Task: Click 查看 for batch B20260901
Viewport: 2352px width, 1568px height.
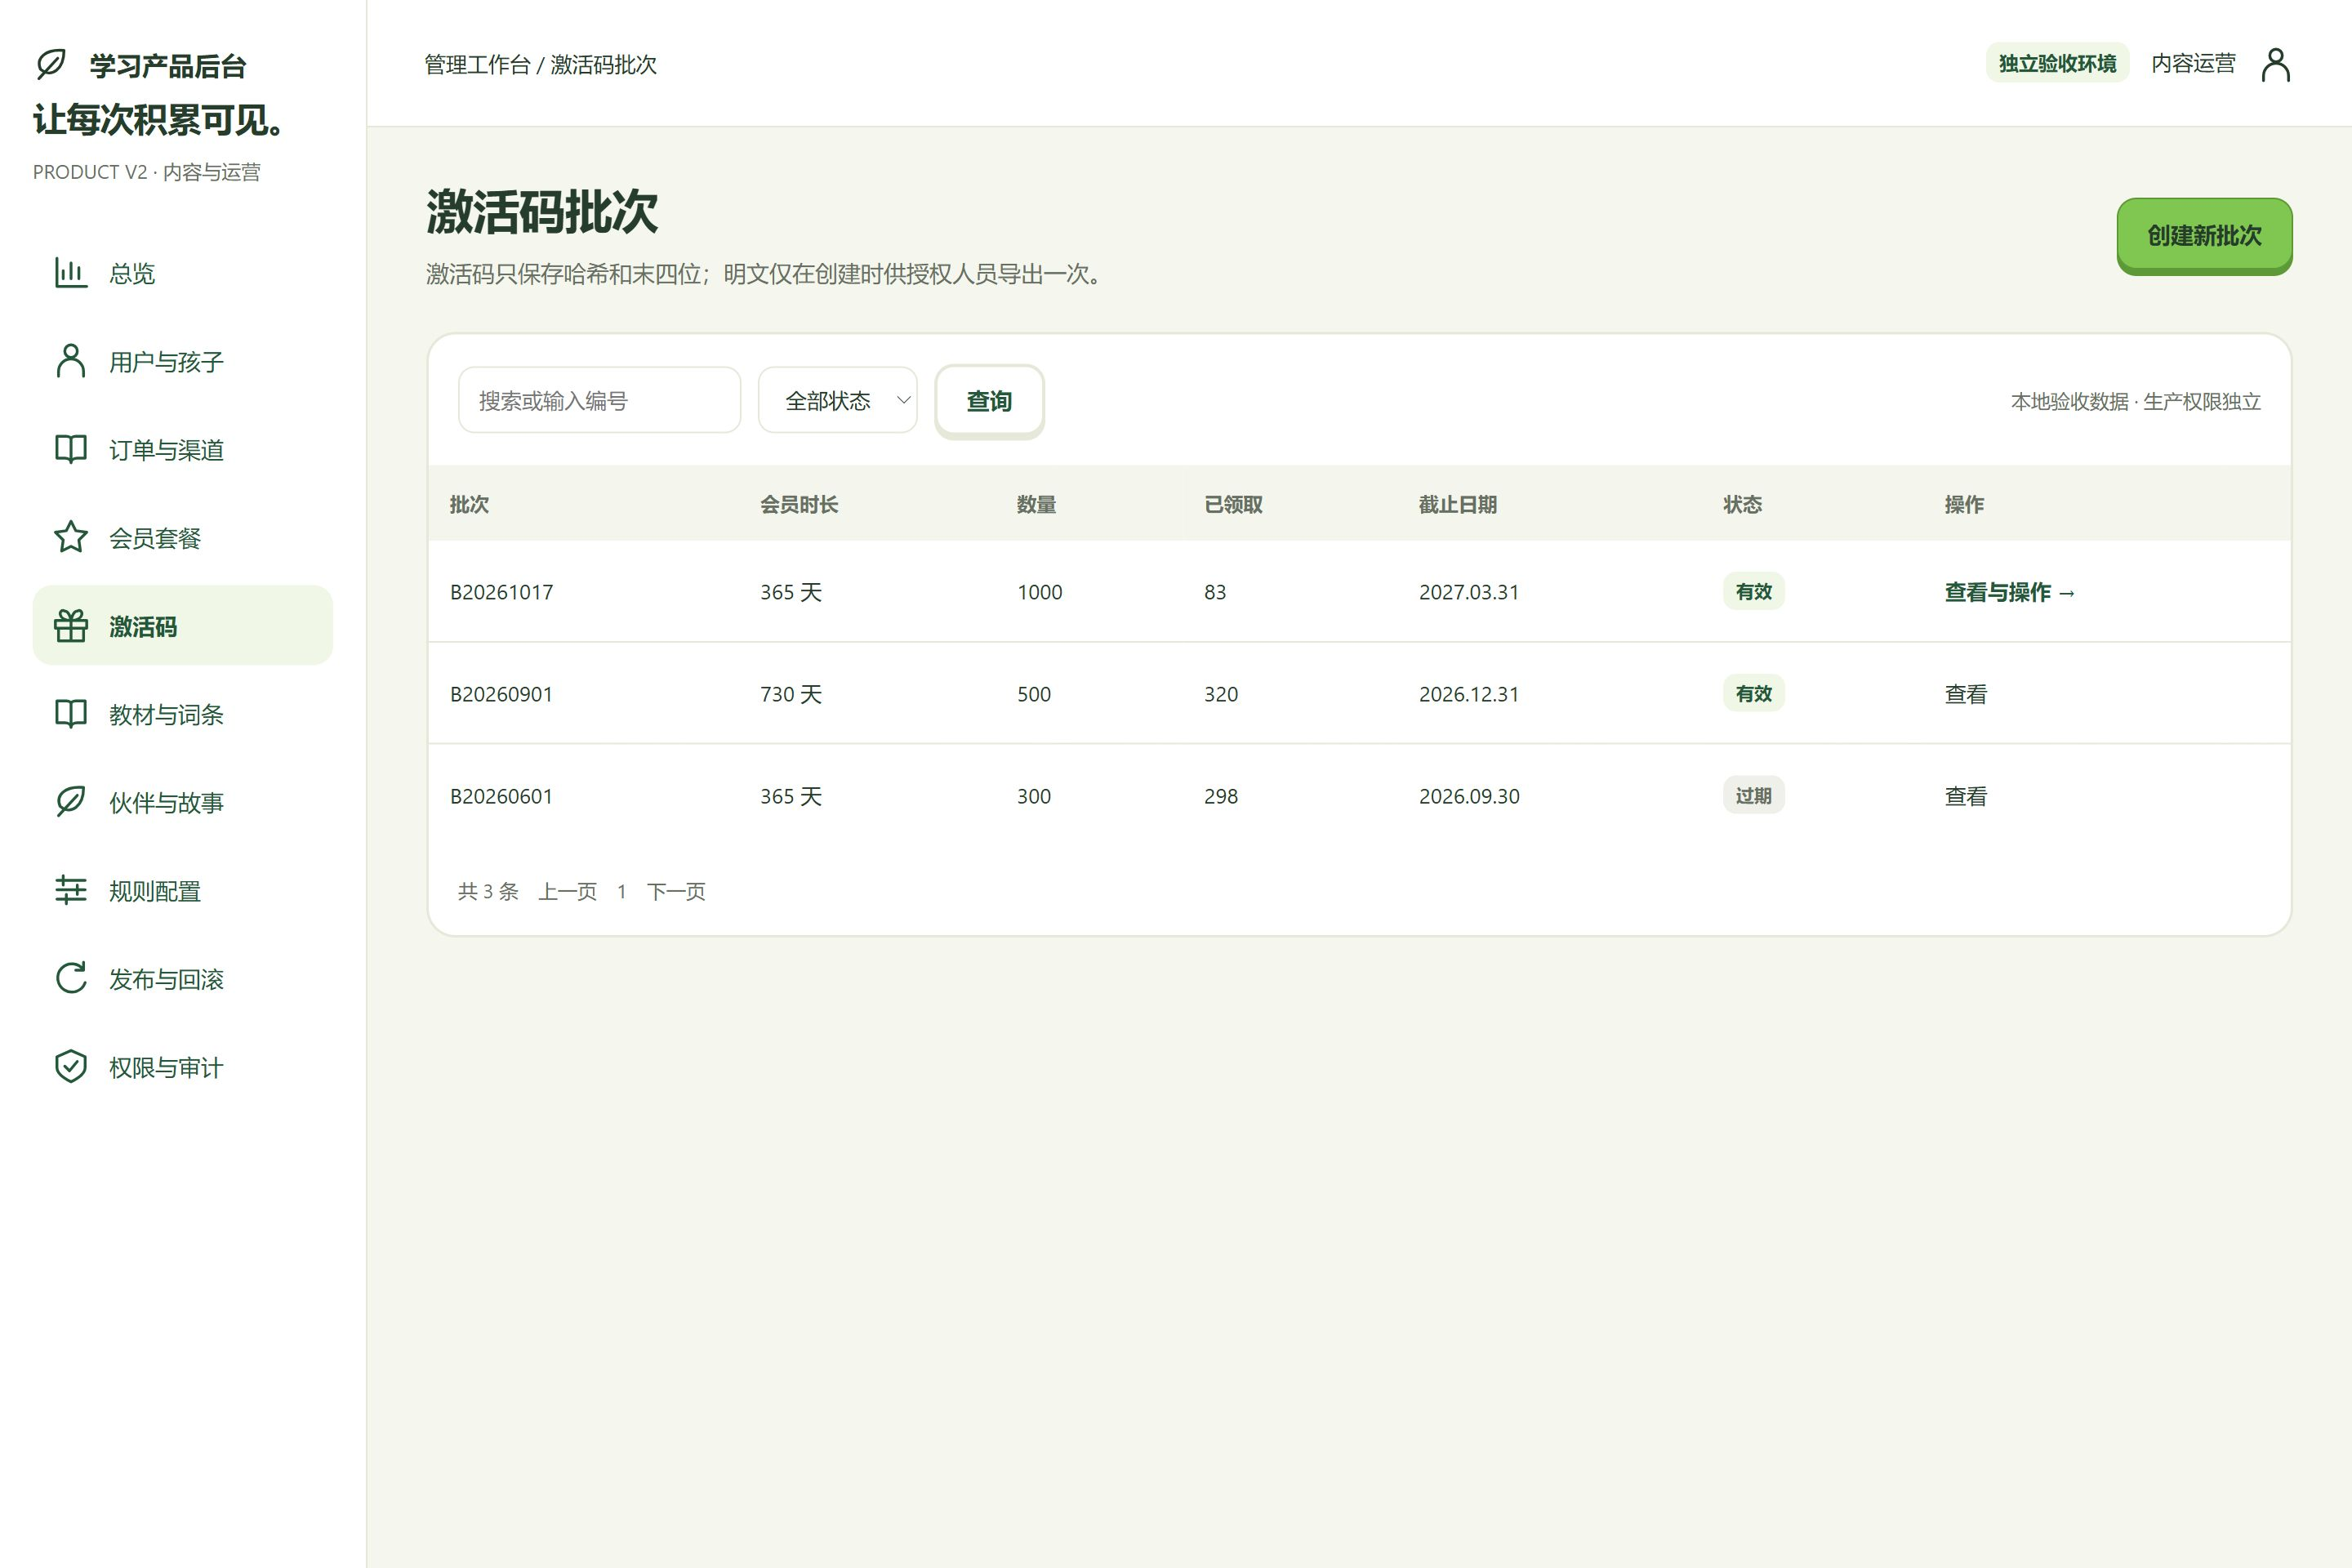Action: (1965, 694)
